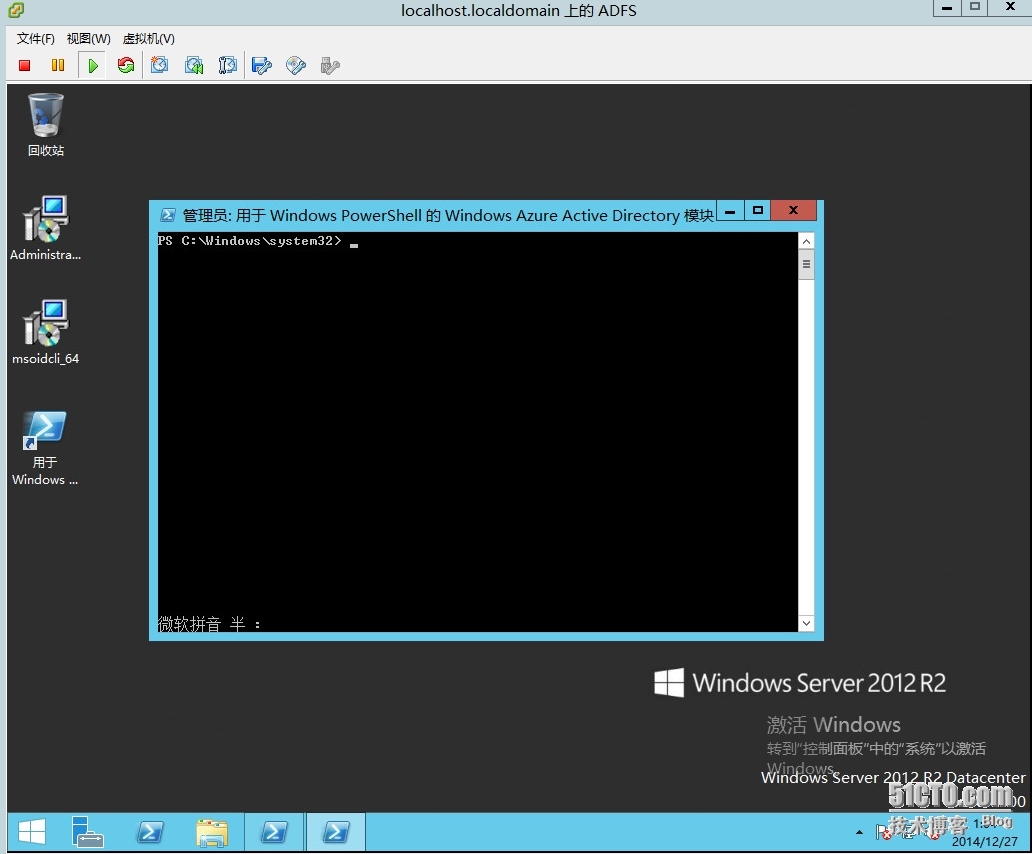Connect CD/DVD device toolbar icon
1032x854 pixels.
pyautogui.click(x=296, y=65)
